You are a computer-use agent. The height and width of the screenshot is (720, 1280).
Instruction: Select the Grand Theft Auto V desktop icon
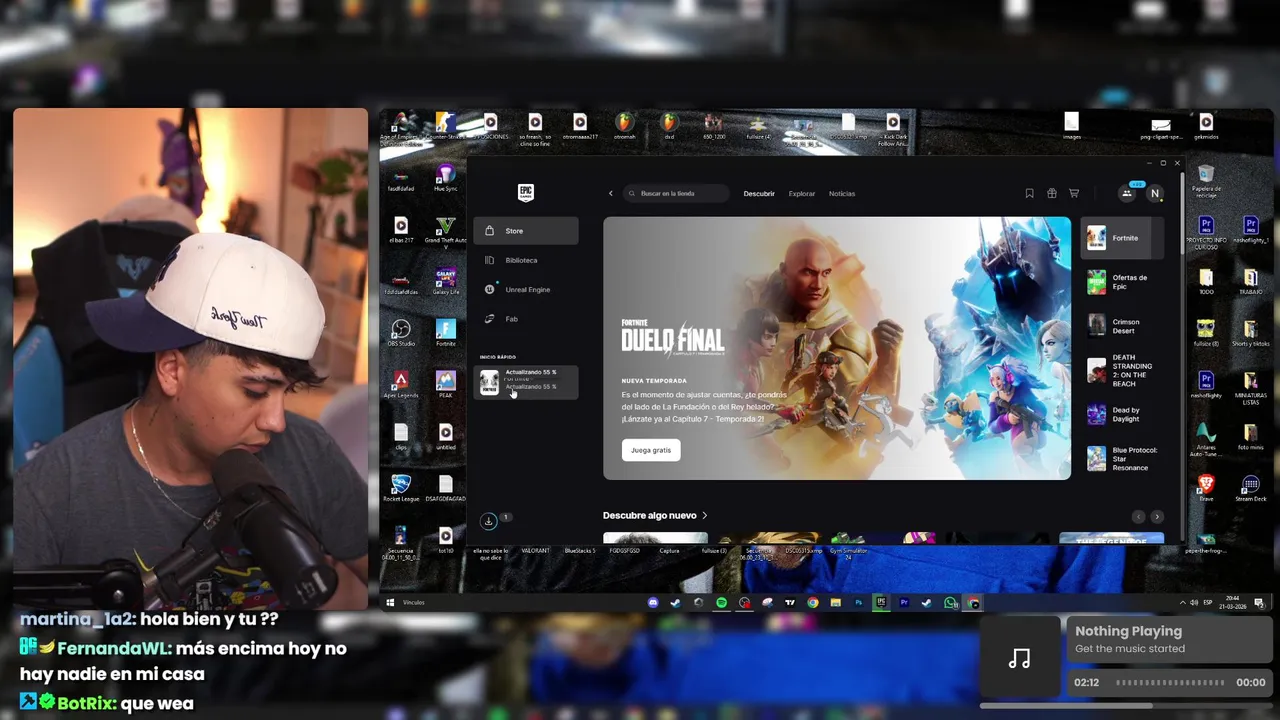445,232
